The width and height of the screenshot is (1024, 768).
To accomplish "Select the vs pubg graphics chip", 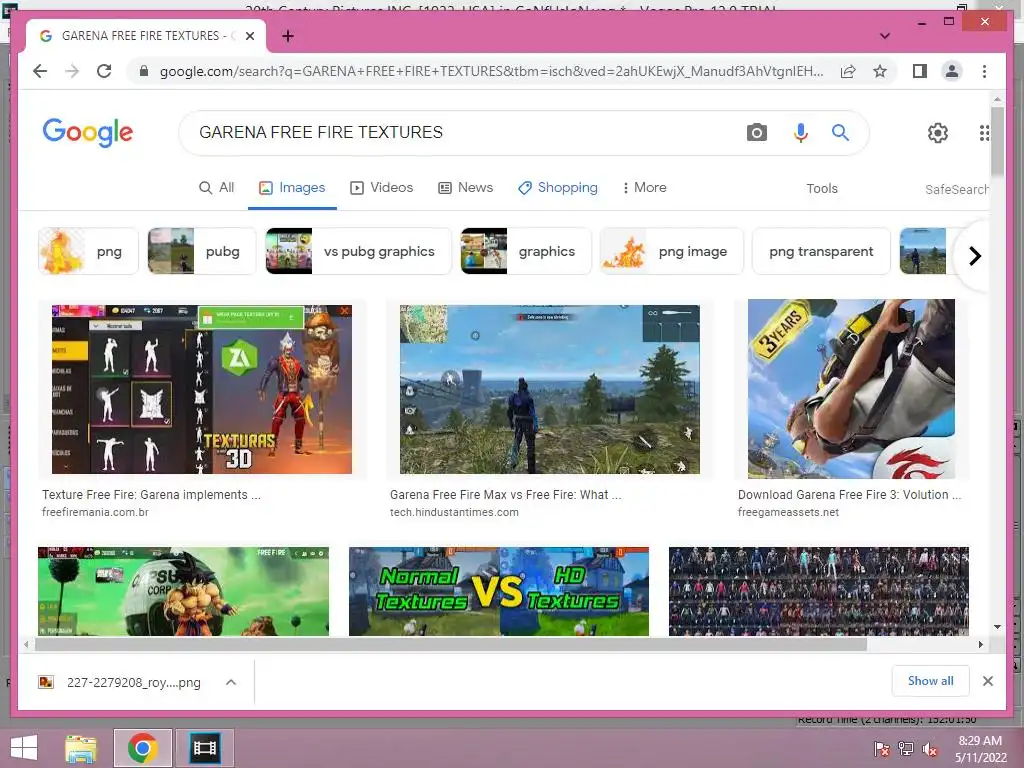I will 359,251.
